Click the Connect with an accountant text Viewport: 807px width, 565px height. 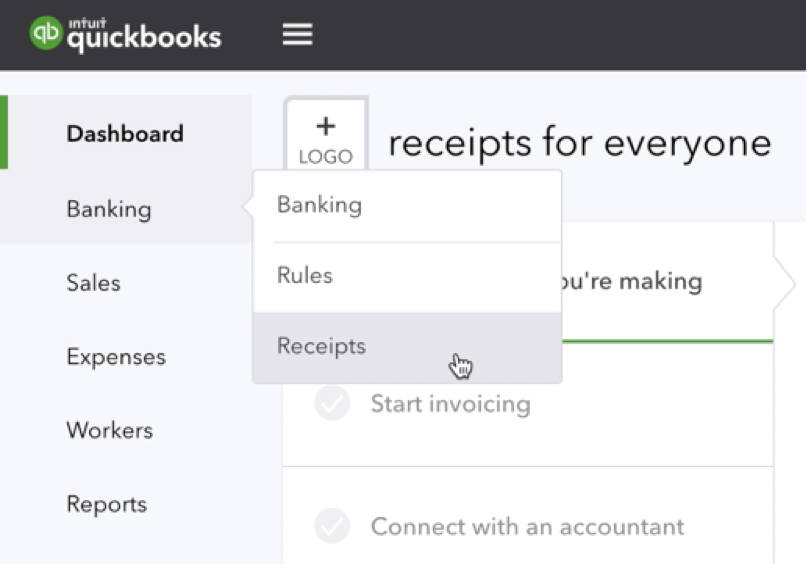click(527, 526)
